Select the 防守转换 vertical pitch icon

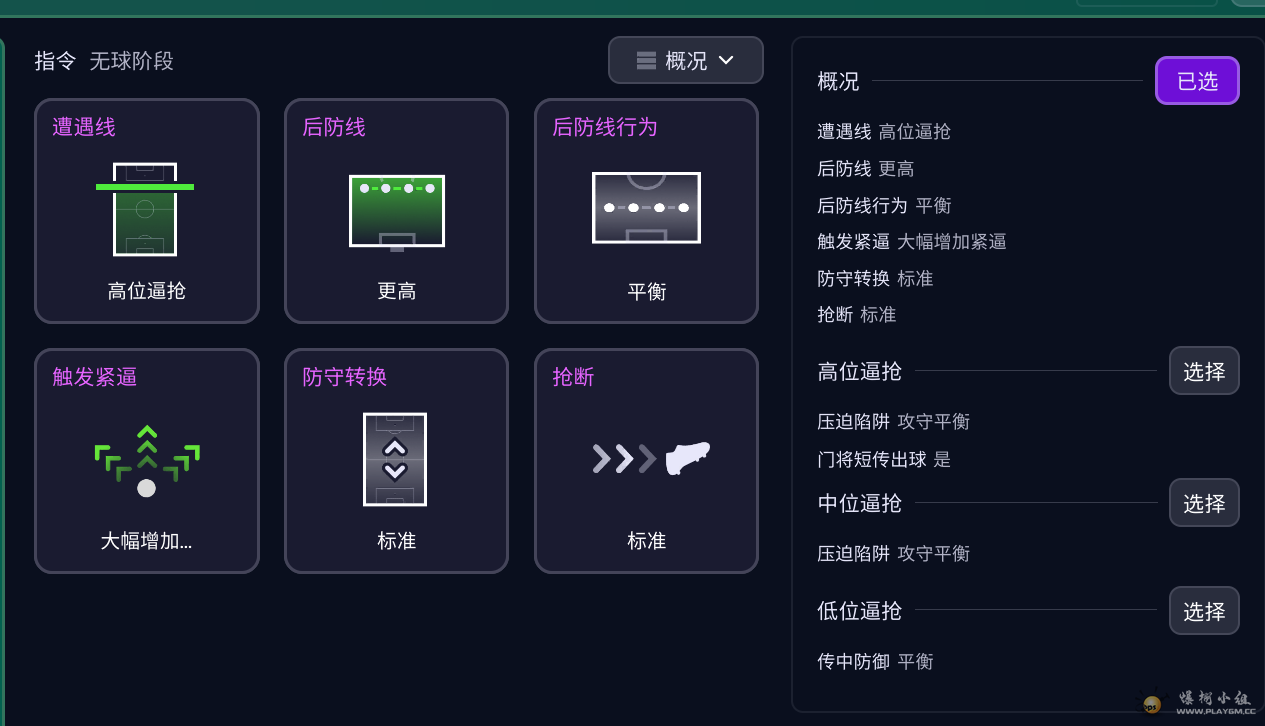tap(396, 458)
